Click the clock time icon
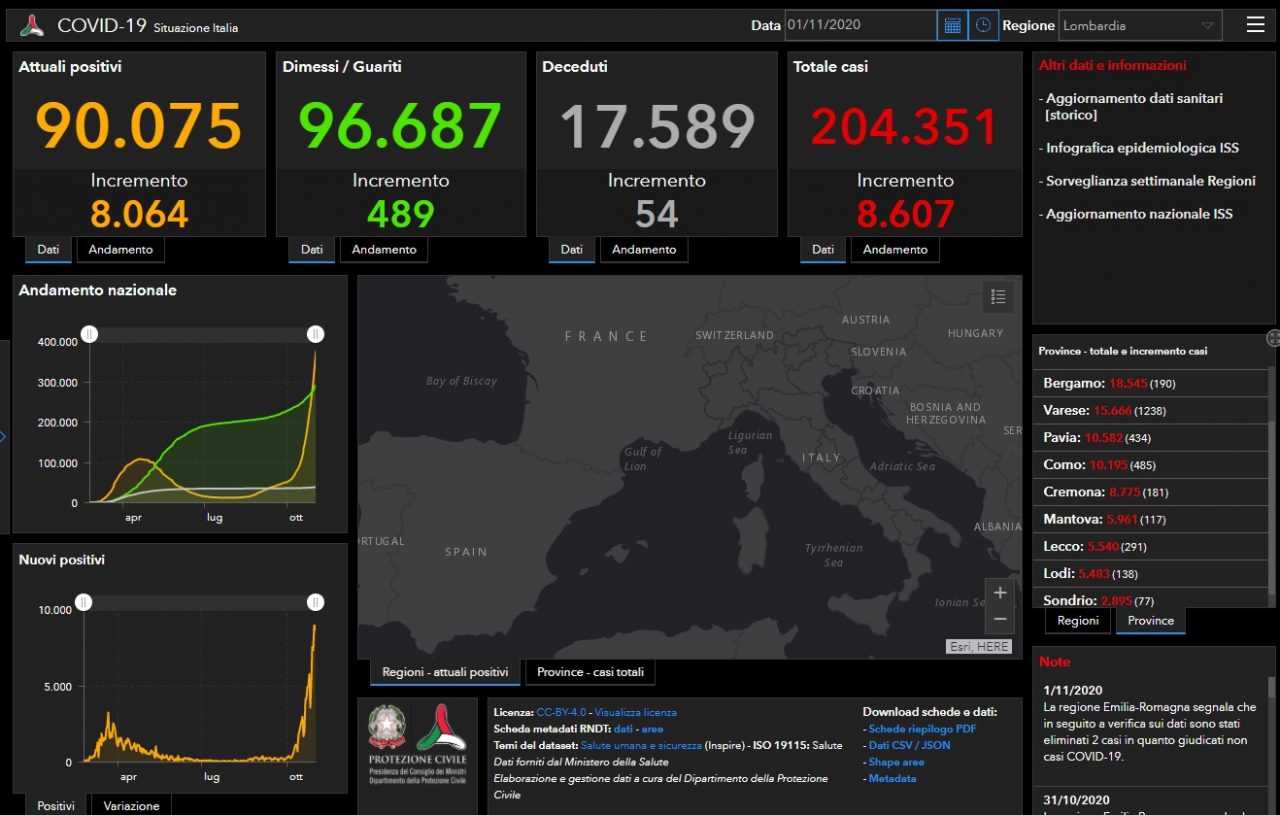Screen dimensions: 1280x815 click(984, 25)
